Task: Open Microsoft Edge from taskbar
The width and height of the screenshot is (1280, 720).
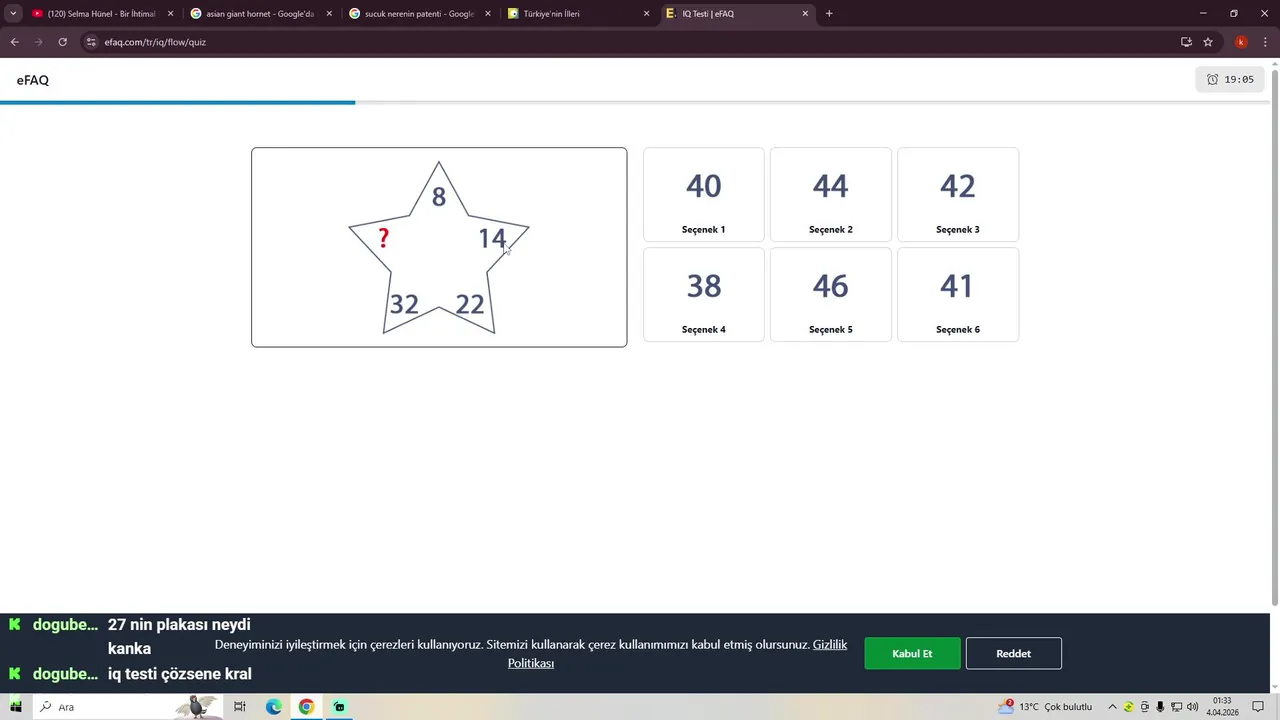Action: (273, 707)
